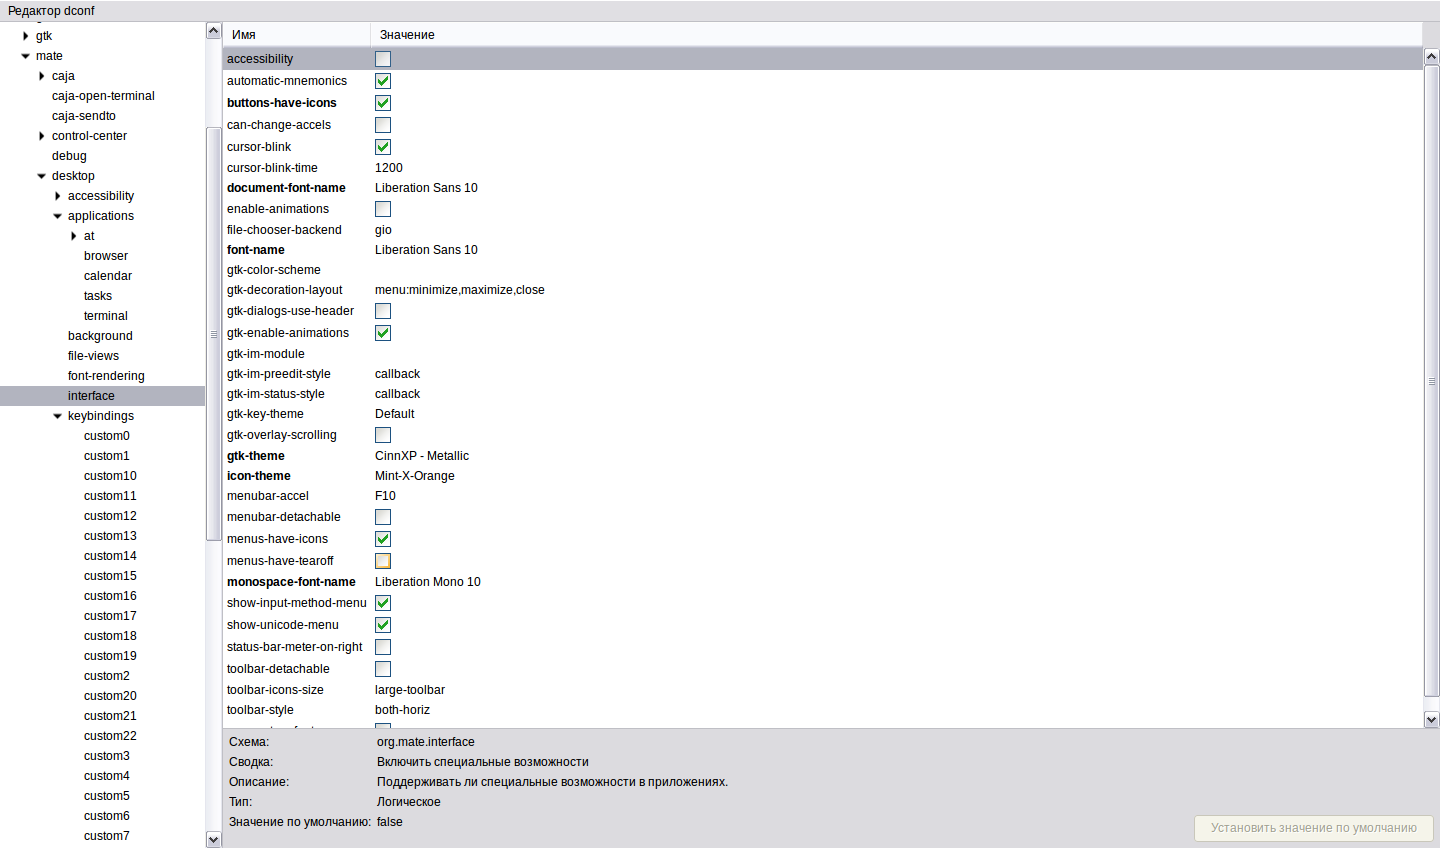Toggle cursor-blink checkbox
Image resolution: width=1440 pixels, height=848 pixels.
(x=383, y=147)
